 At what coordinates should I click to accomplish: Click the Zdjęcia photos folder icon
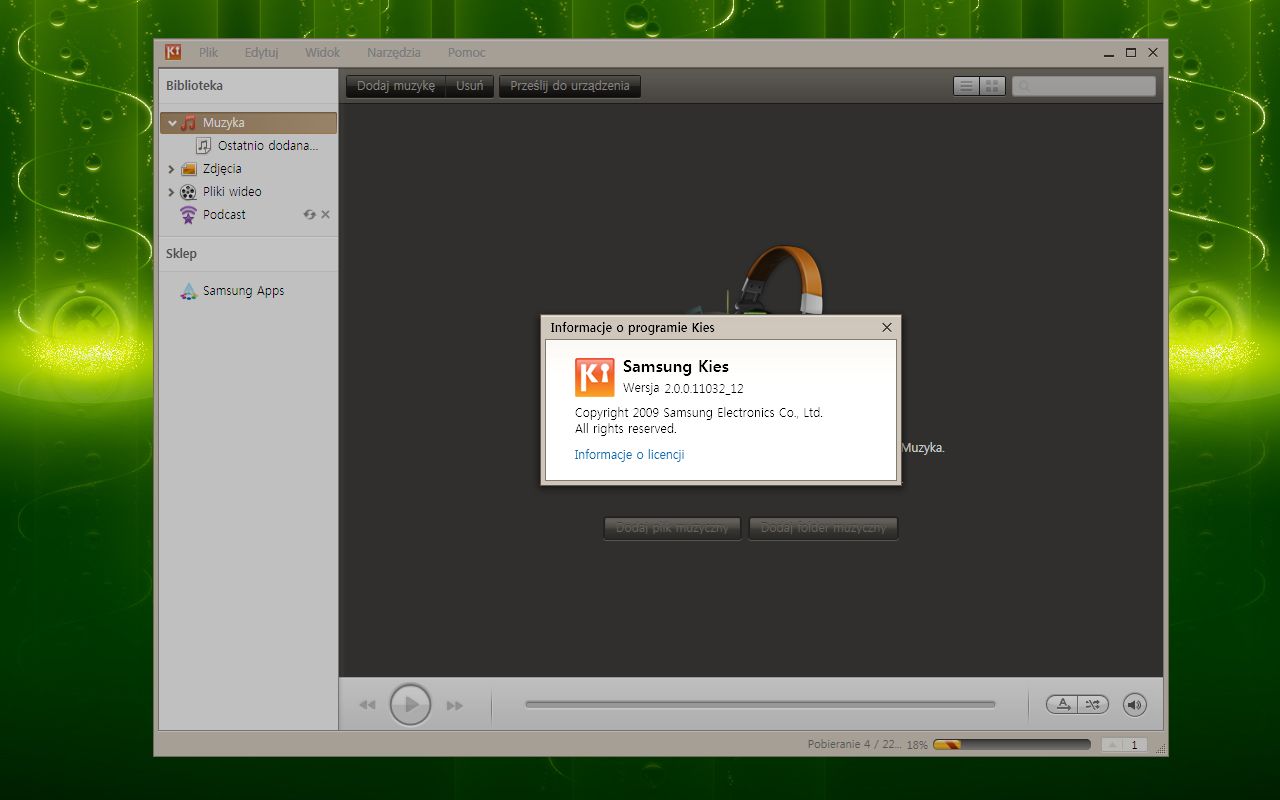tap(188, 169)
